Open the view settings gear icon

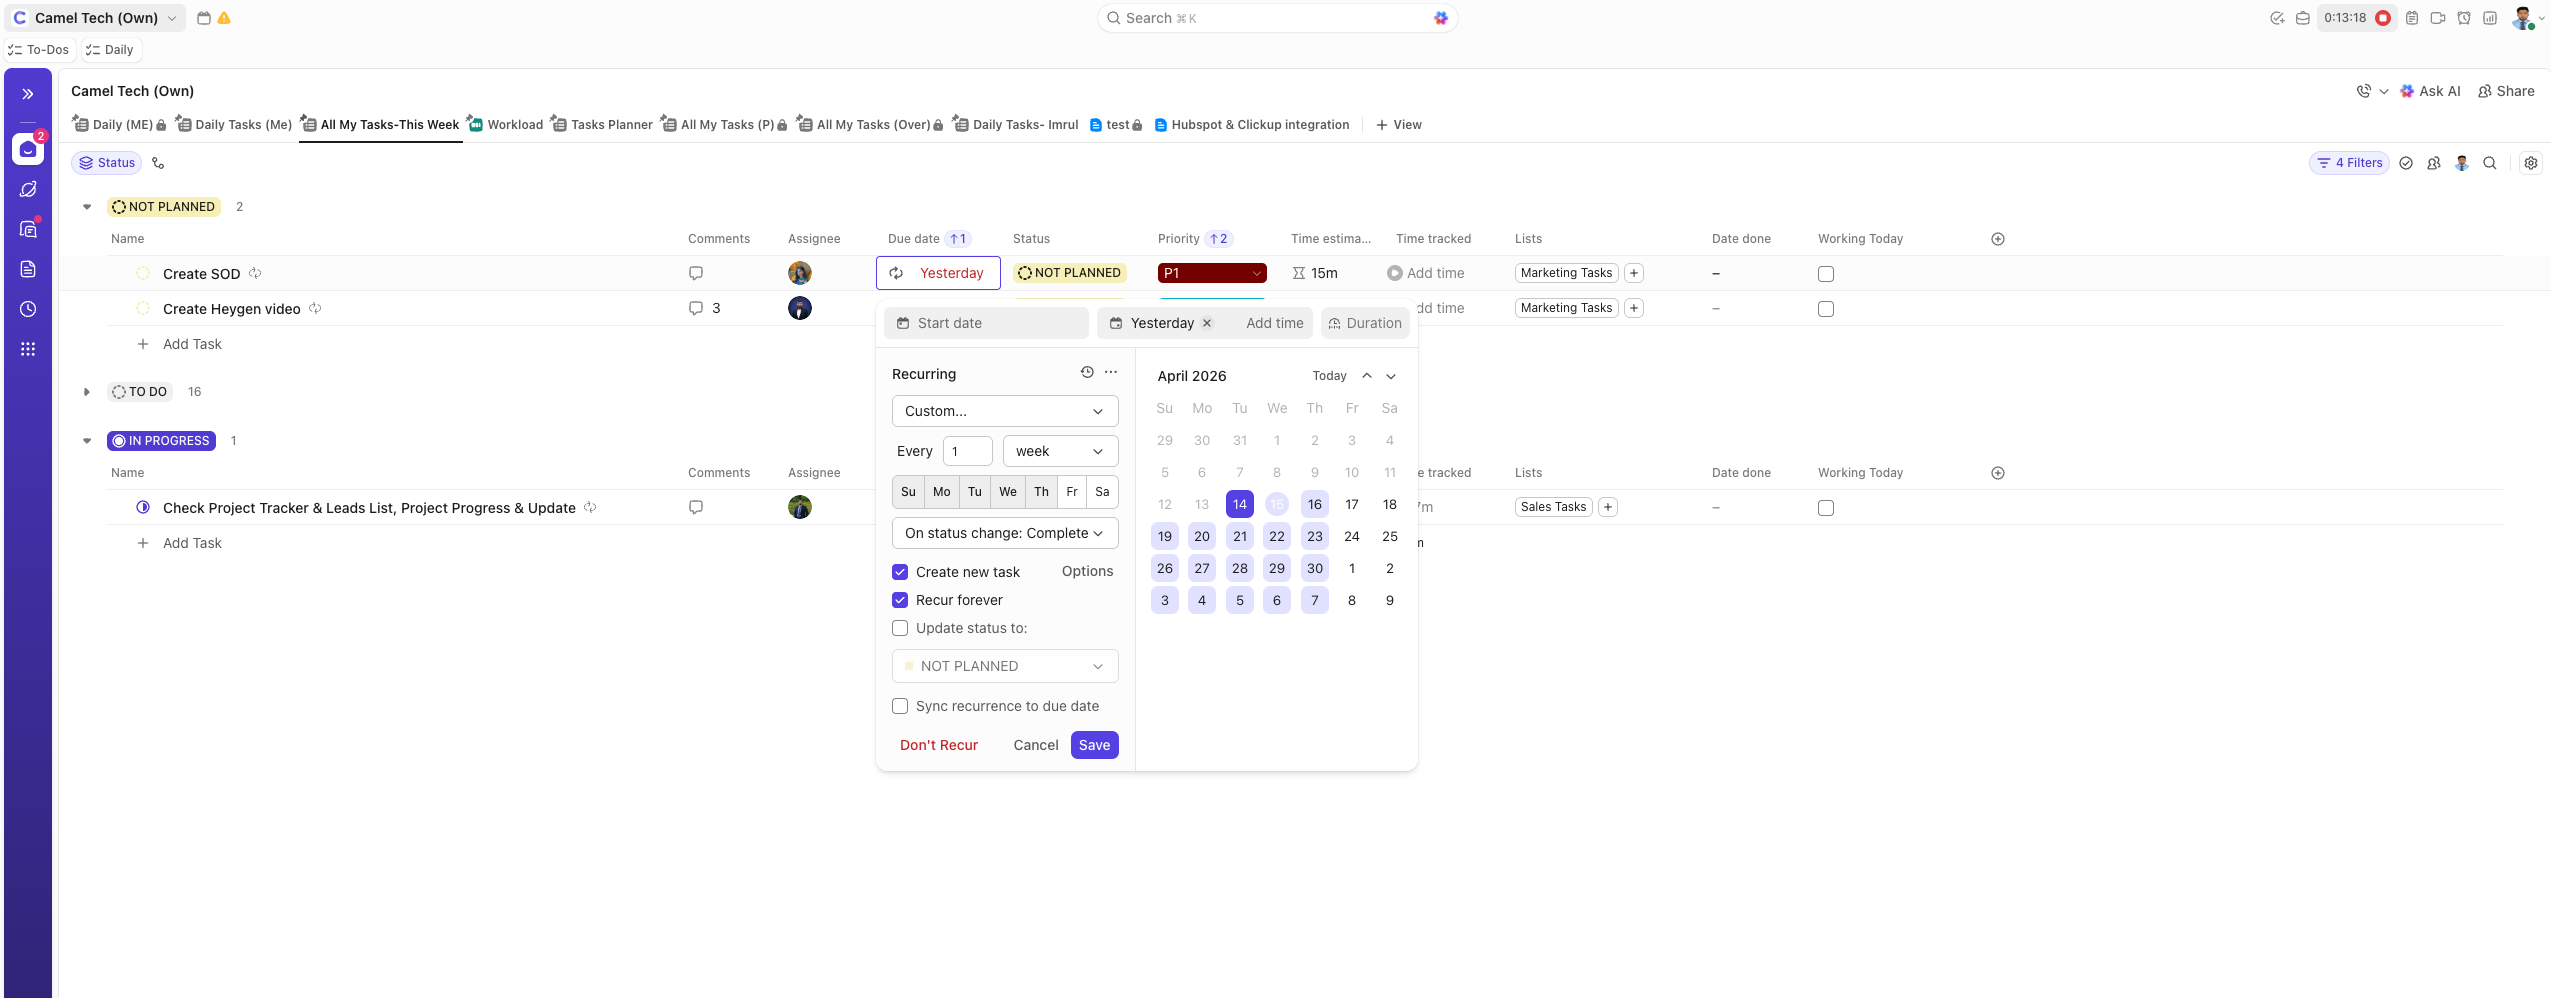2530,163
